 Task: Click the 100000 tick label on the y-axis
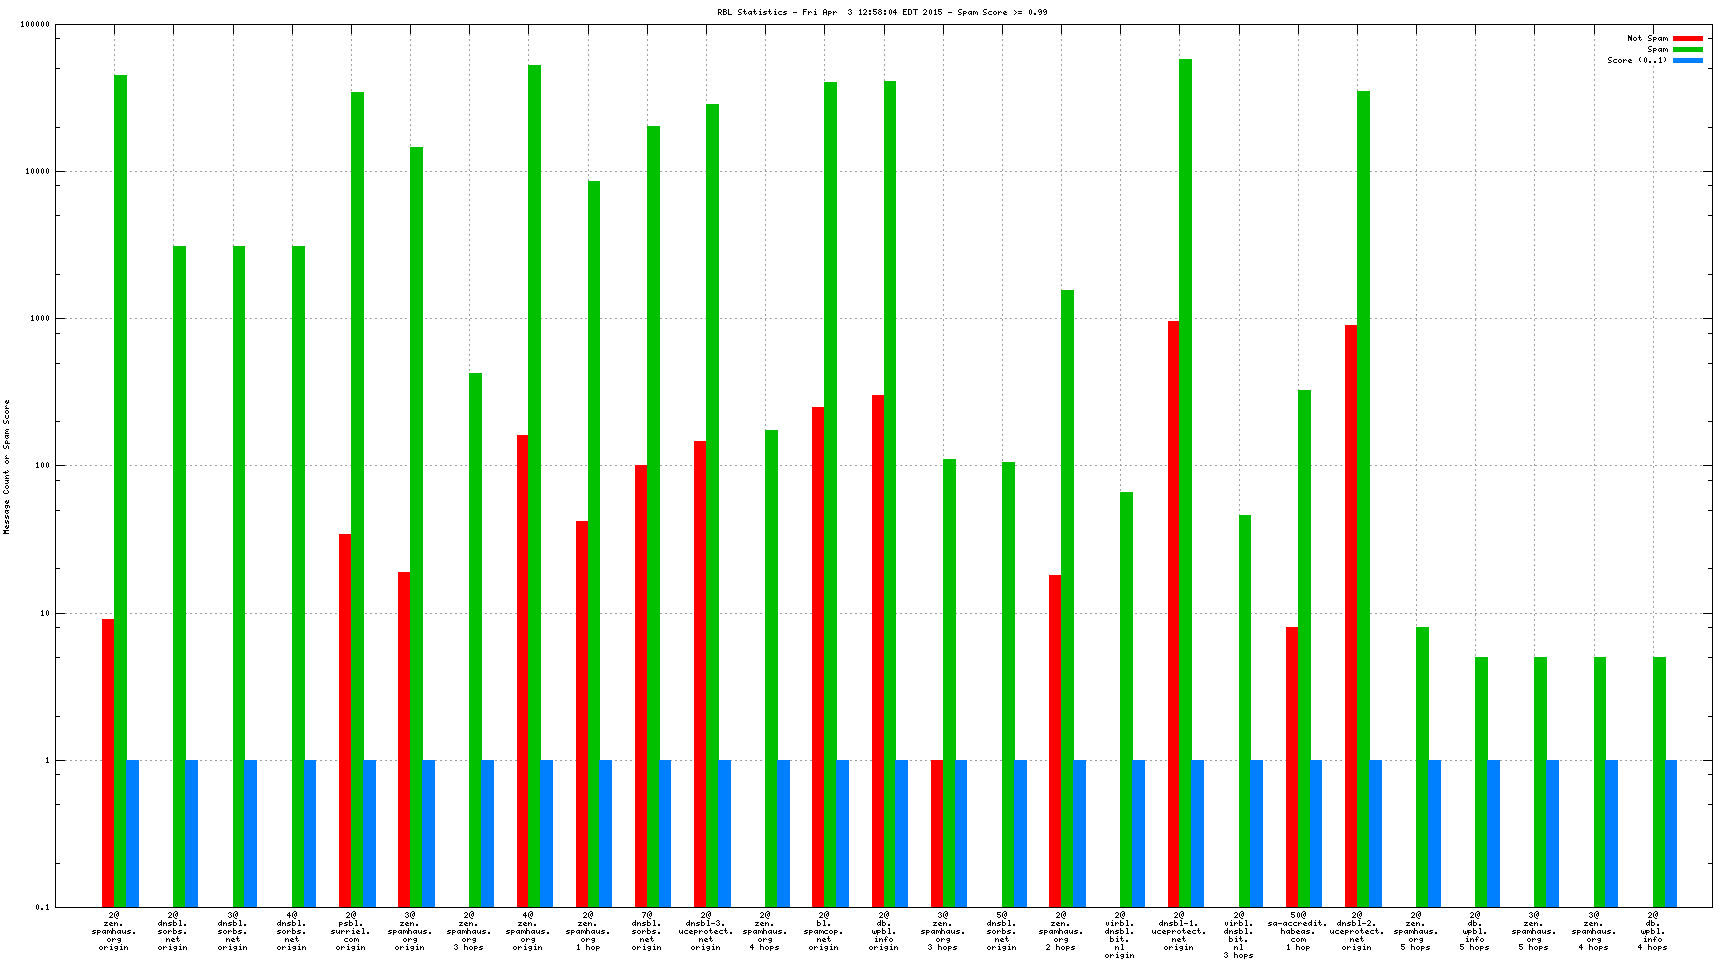point(35,25)
